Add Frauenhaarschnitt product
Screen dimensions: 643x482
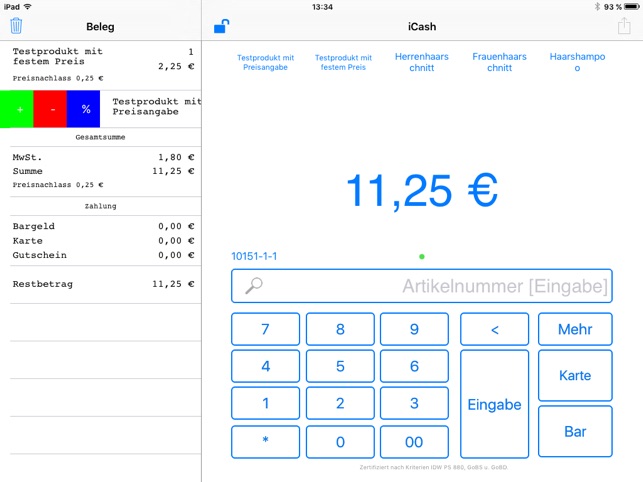[x=499, y=62]
